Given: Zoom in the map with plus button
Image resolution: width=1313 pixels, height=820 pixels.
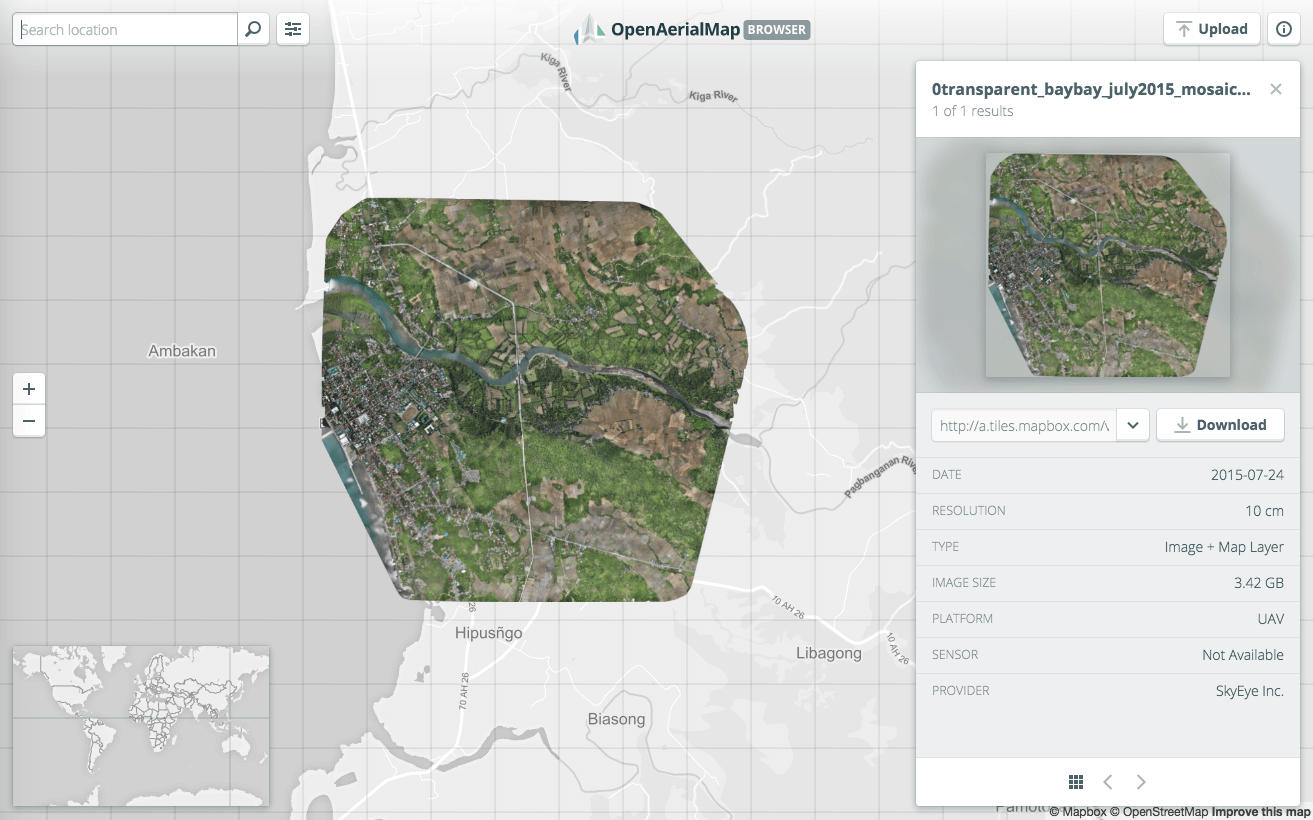Looking at the screenshot, I should 29,389.
